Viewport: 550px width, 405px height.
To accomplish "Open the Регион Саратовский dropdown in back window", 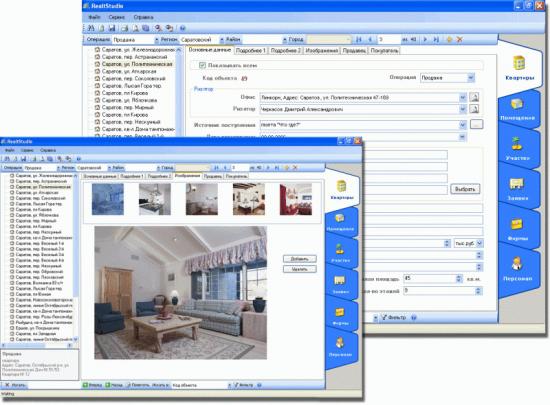I will (x=222, y=40).
